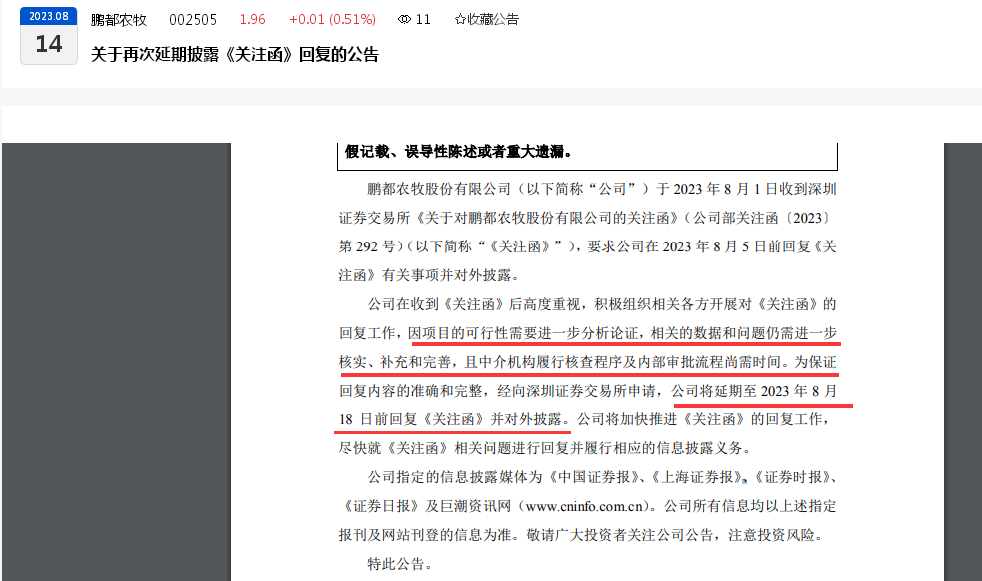
Task: Click the stock price 1.96
Action: [x=252, y=19]
